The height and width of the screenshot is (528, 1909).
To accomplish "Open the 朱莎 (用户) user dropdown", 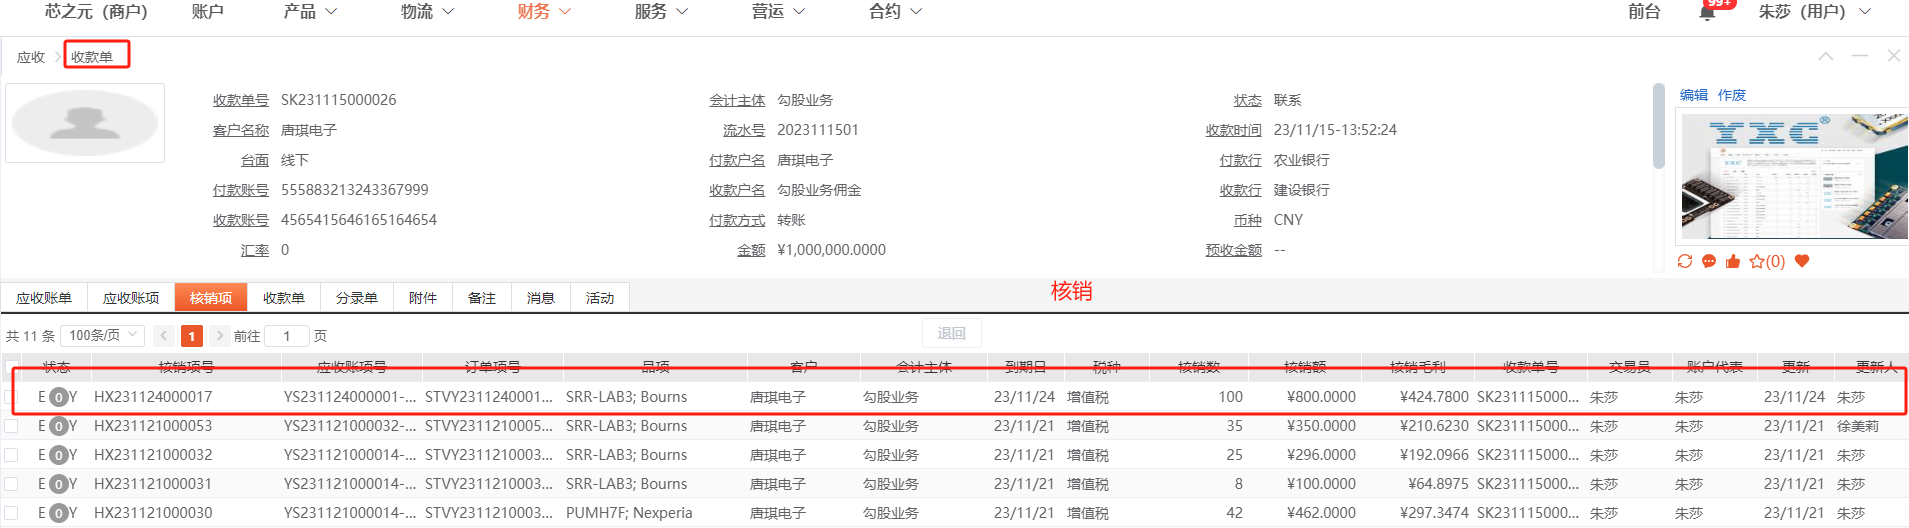I will coord(1814,12).
